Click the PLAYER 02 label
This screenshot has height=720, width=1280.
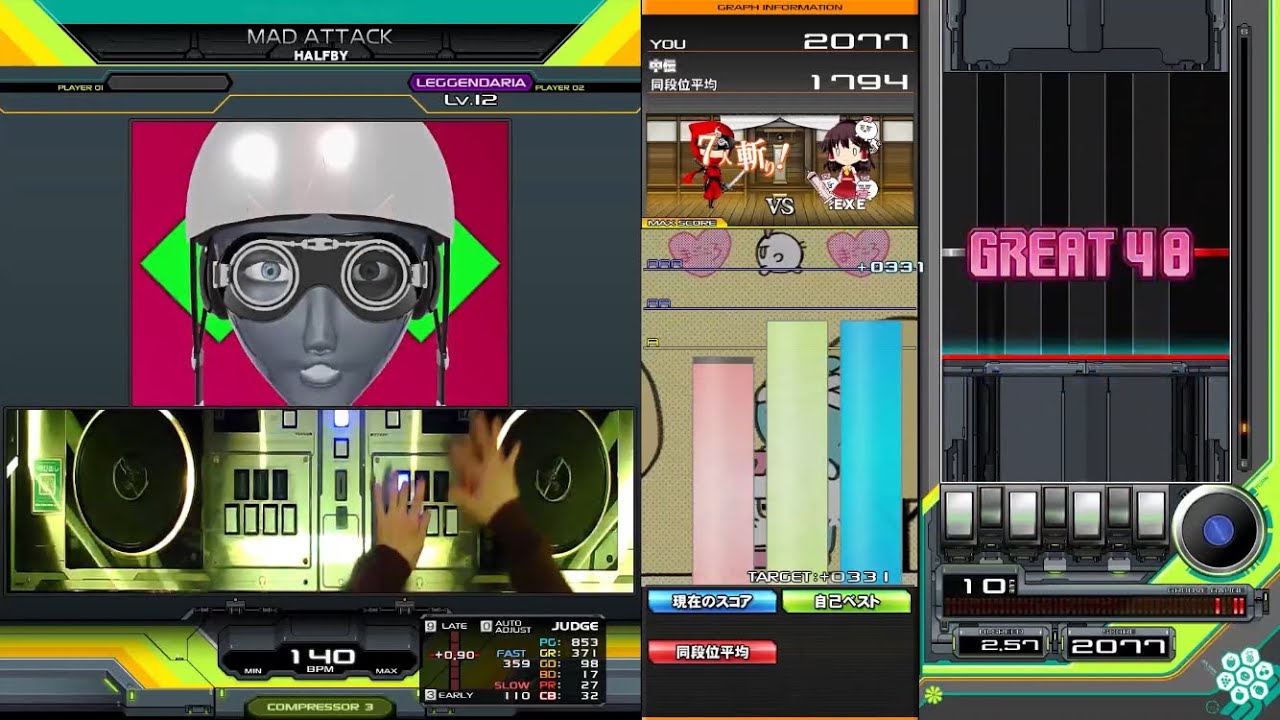click(560, 87)
